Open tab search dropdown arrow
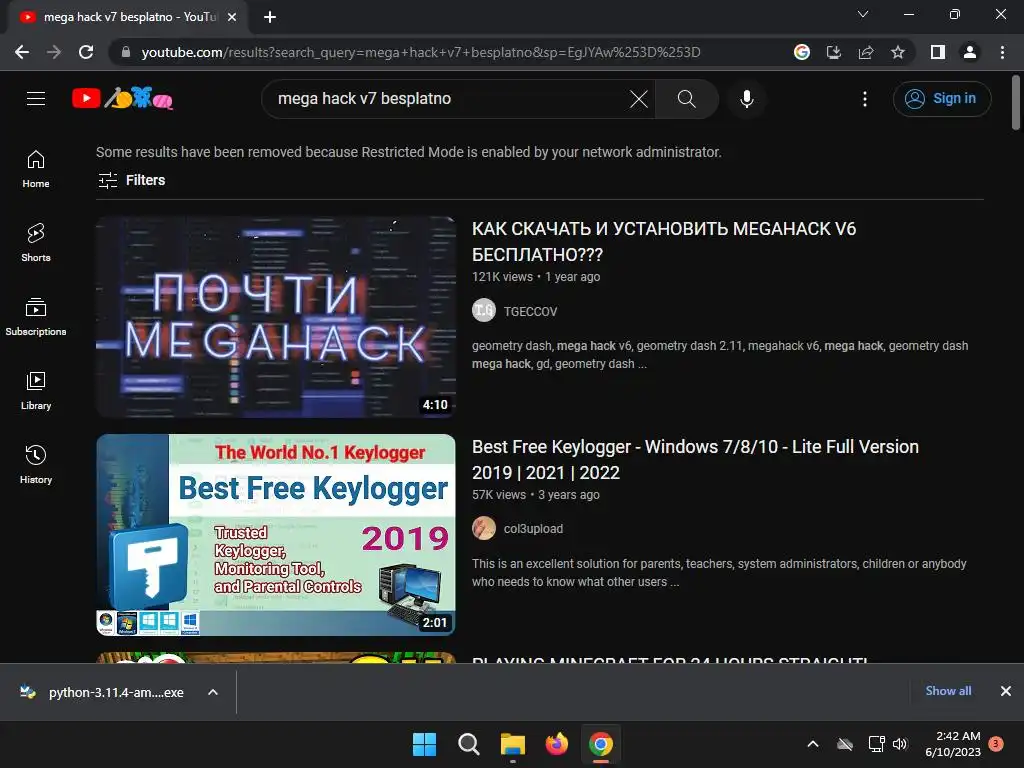This screenshot has width=1024, height=768. tap(863, 14)
